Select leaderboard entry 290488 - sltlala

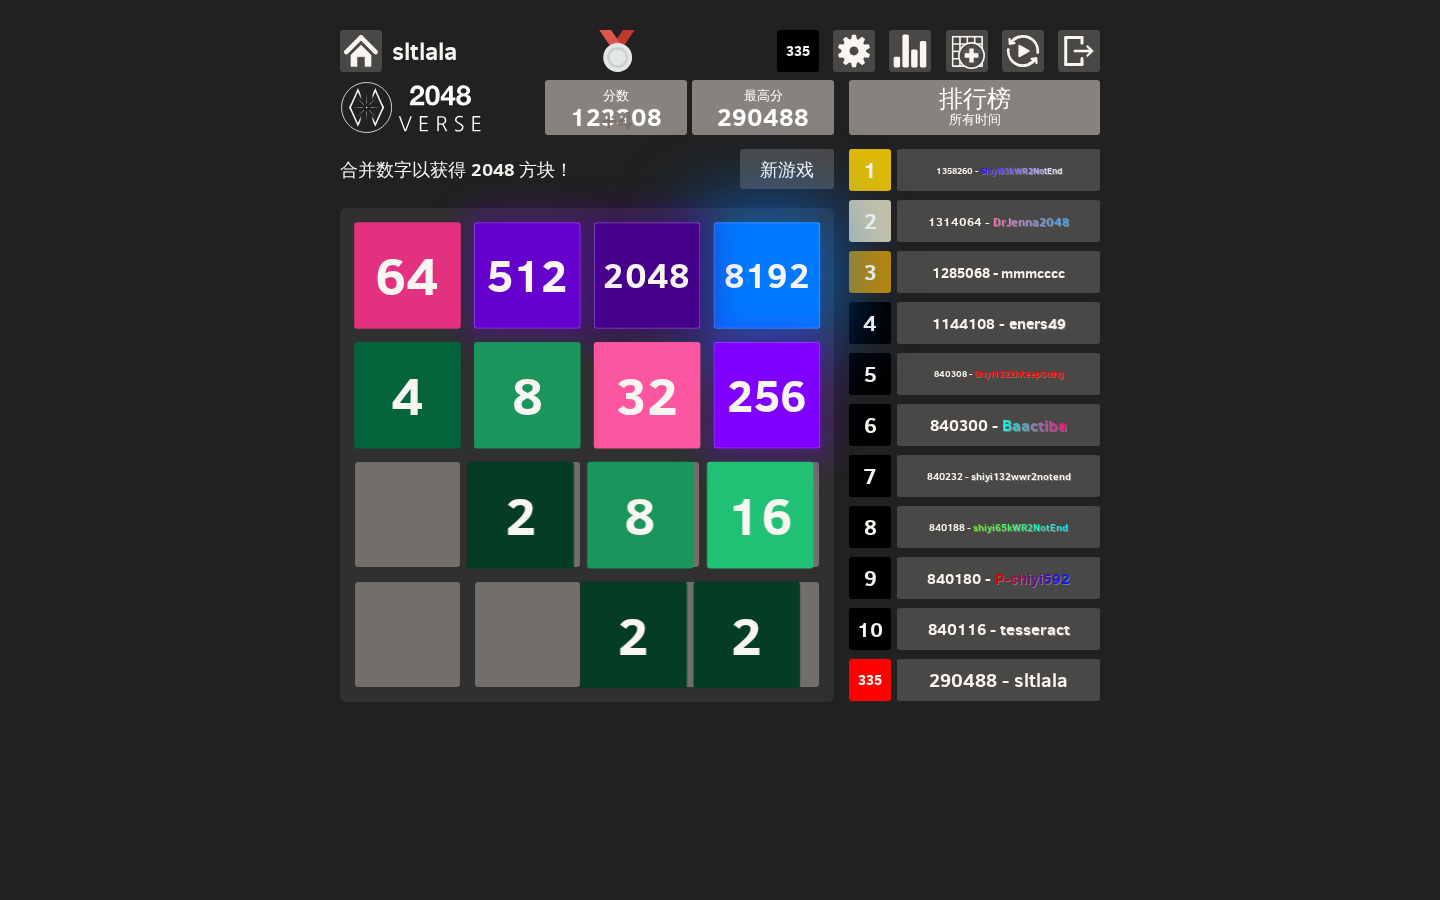(x=998, y=680)
